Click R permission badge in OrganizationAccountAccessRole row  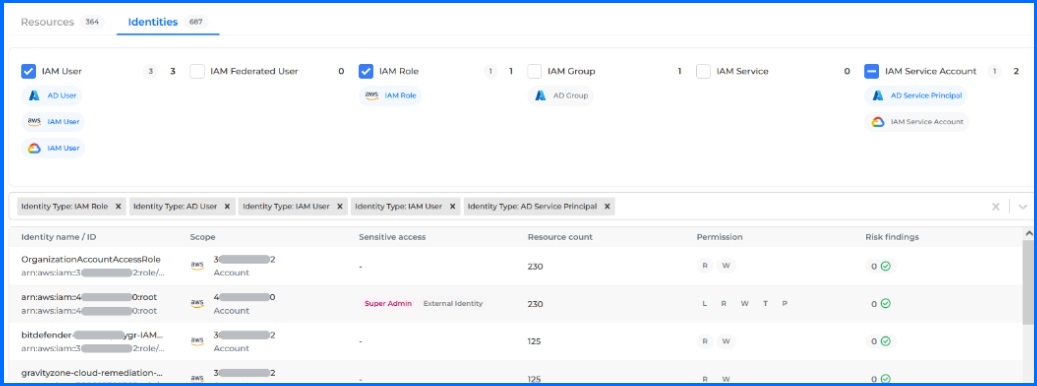point(706,266)
